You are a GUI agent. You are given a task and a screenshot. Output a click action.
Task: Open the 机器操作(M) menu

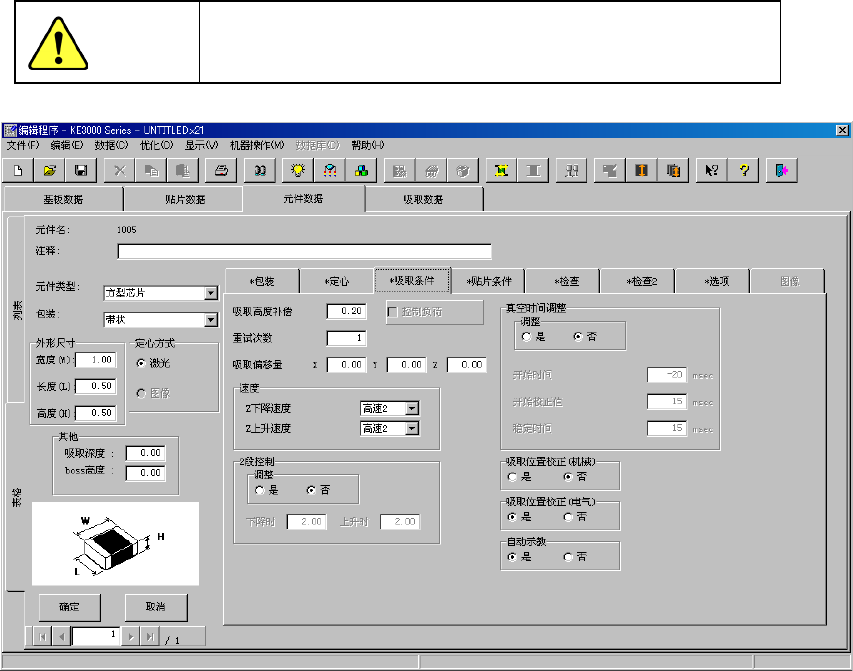[257, 145]
